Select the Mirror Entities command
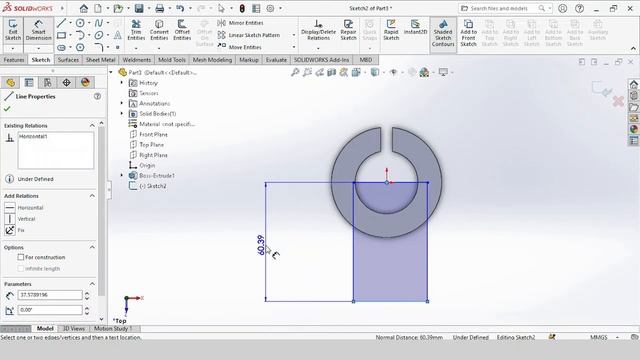The height and width of the screenshot is (360, 640). tap(240, 23)
